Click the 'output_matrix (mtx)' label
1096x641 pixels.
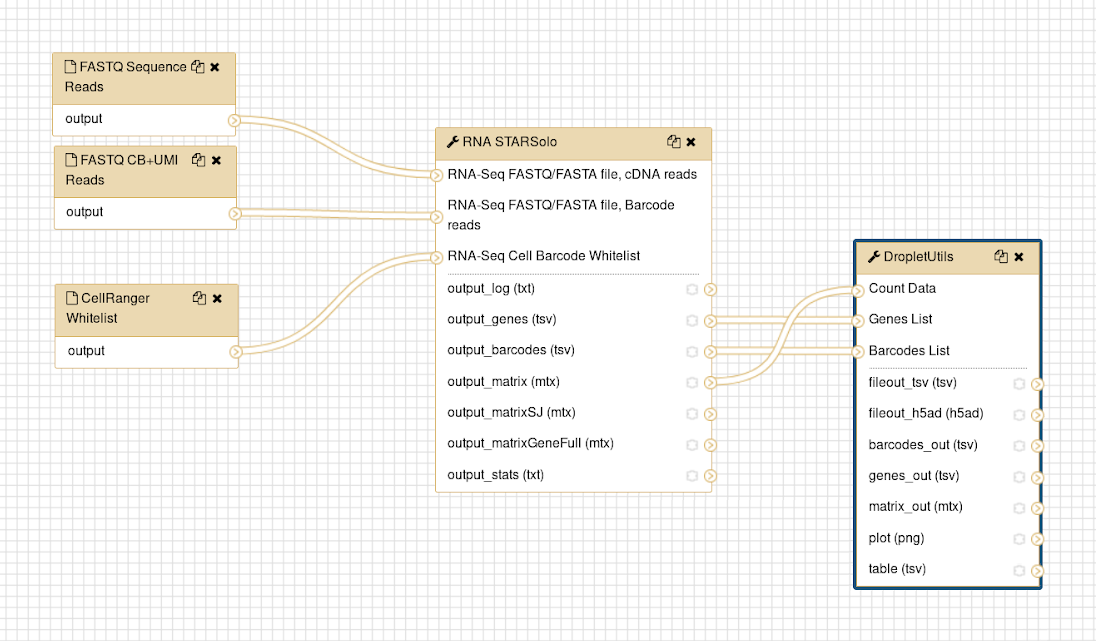coord(503,382)
